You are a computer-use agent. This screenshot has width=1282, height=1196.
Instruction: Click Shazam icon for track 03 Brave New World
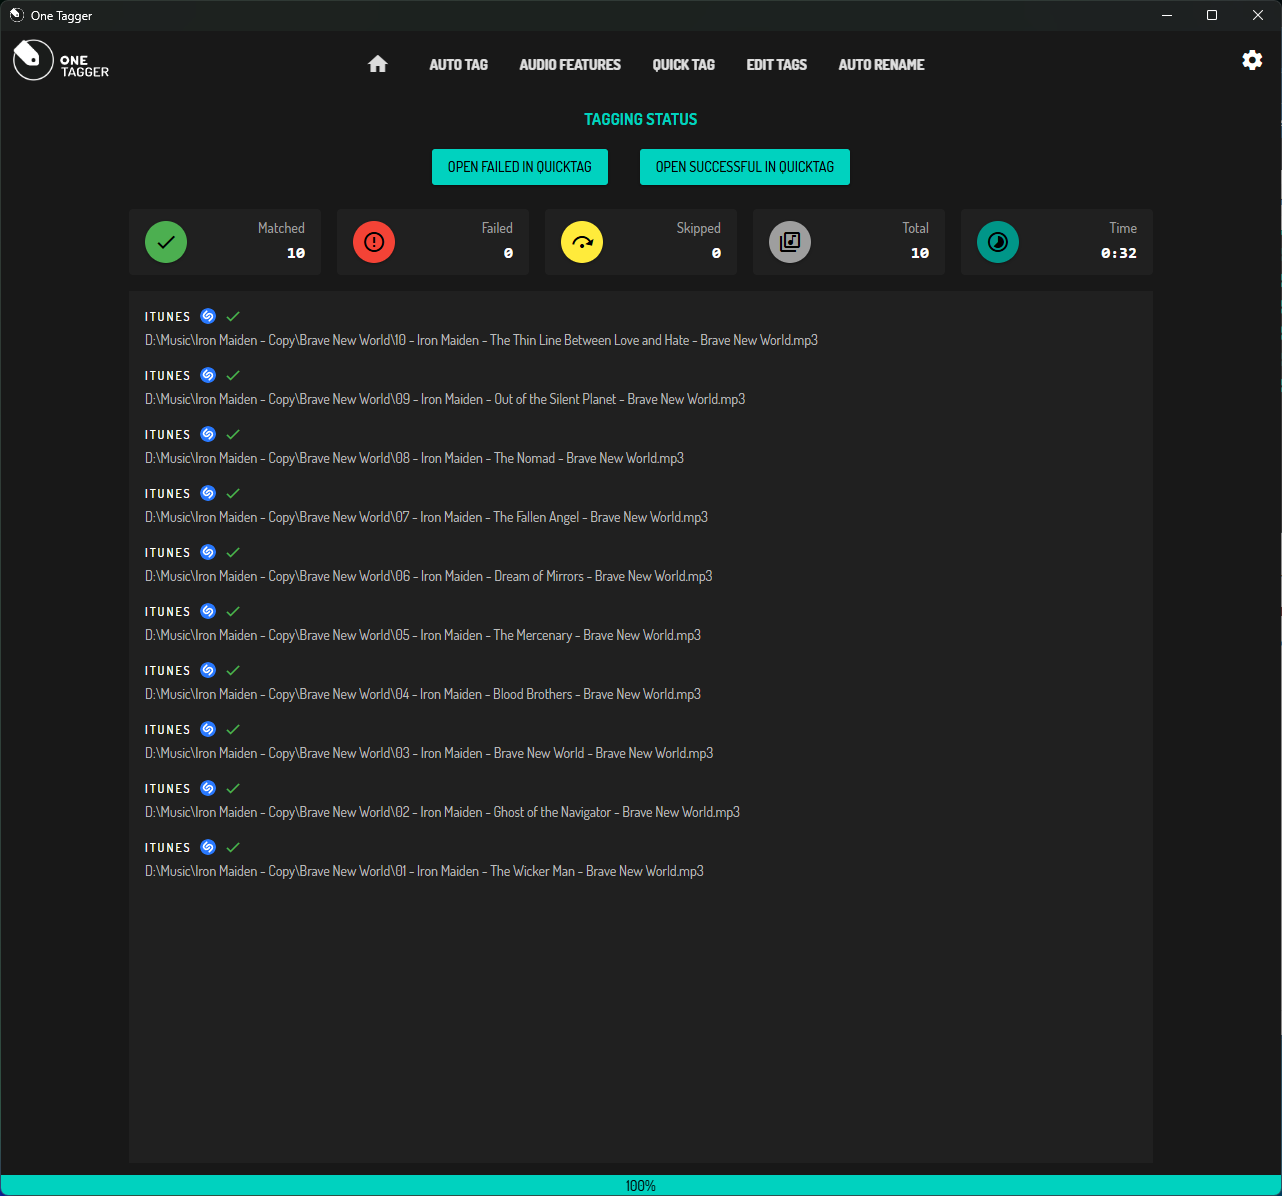click(x=208, y=729)
